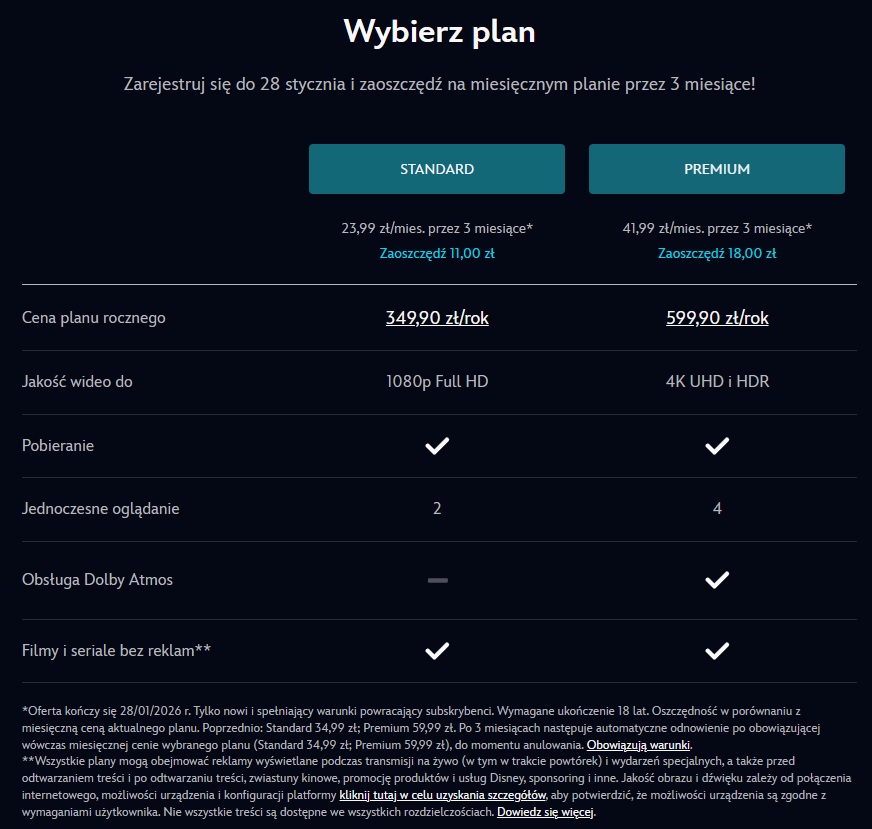Select the PREMIUM plan button
This screenshot has width=872, height=829.
pyautogui.click(x=716, y=168)
